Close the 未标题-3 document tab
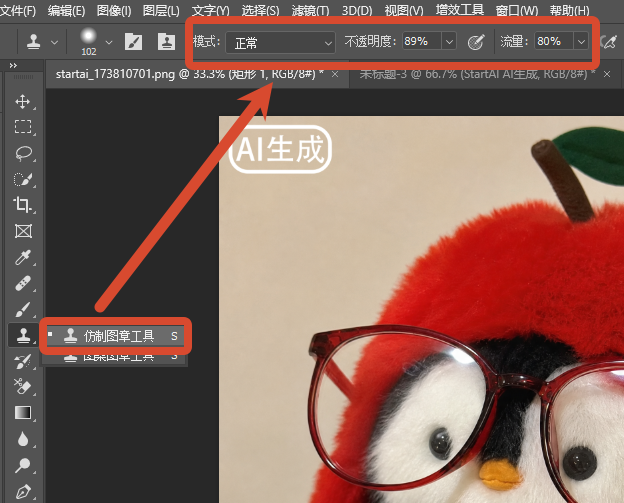The height and width of the screenshot is (503, 624). [607, 74]
